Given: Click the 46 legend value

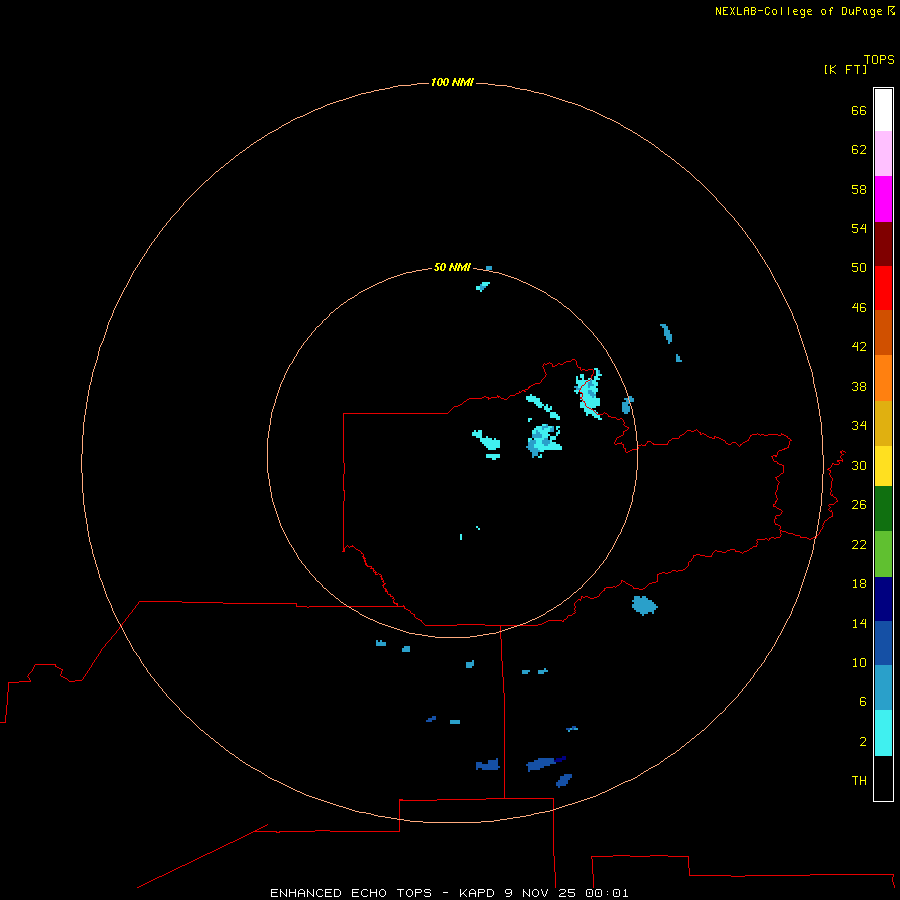Looking at the screenshot, I should (x=859, y=307).
